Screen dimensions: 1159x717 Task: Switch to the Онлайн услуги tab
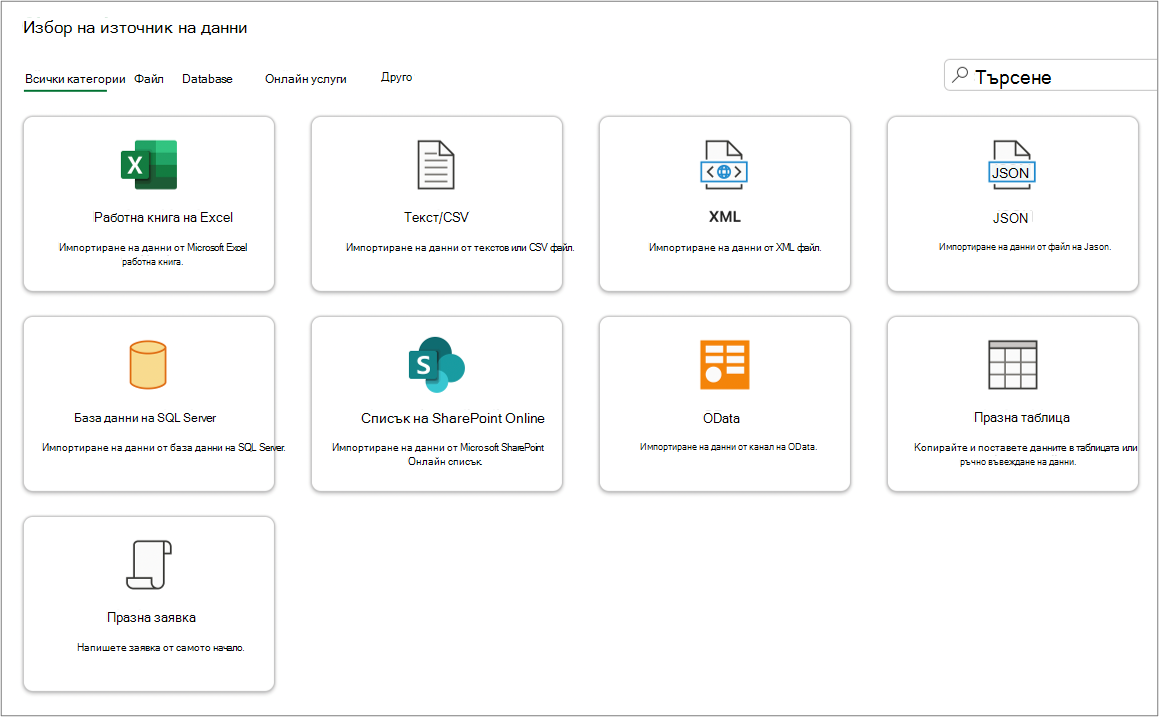(x=305, y=78)
